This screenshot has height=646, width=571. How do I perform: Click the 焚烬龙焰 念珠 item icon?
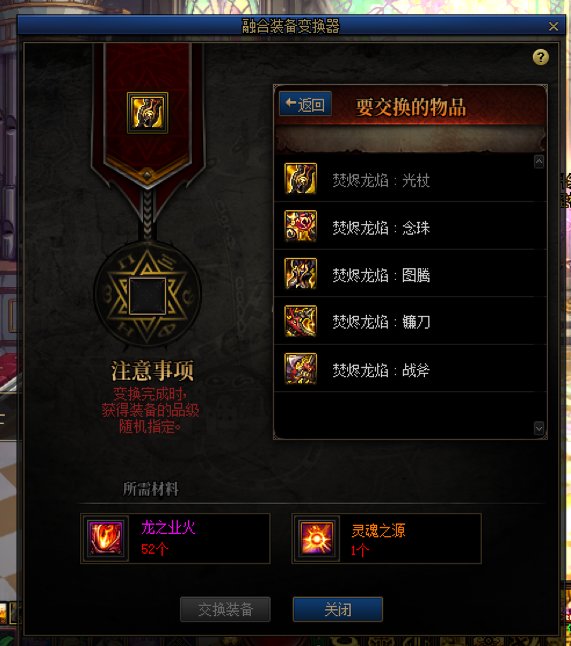[300, 226]
